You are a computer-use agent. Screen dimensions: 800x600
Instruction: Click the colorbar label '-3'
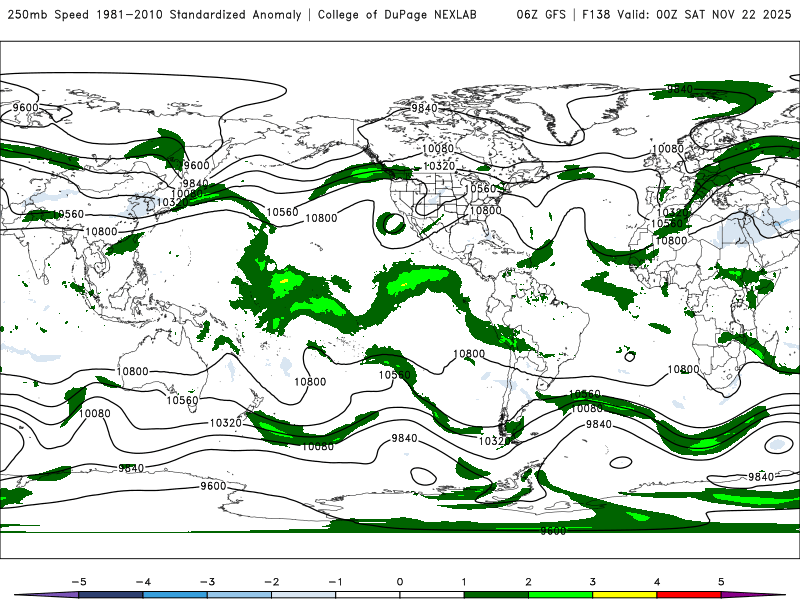(x=207, y=582)
